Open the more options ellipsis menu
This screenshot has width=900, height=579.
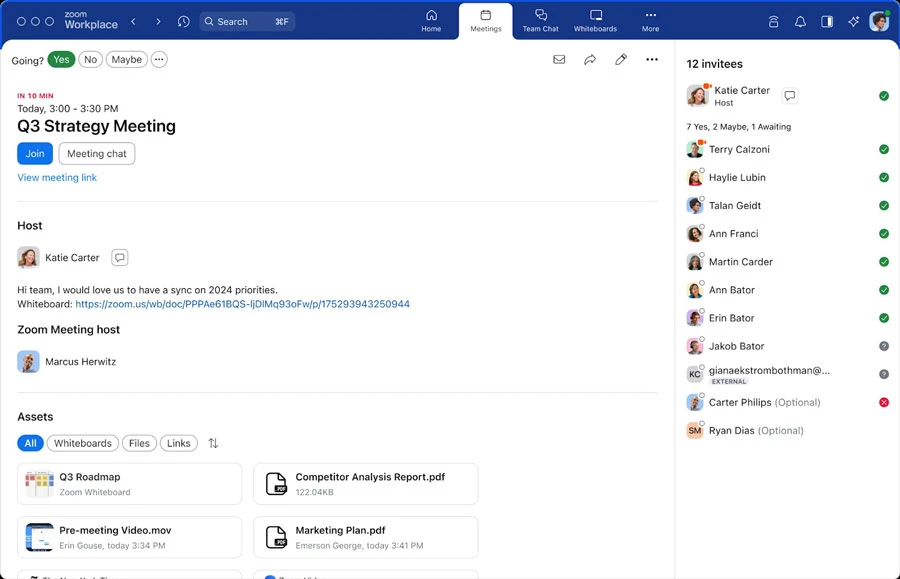click(652, 60)
